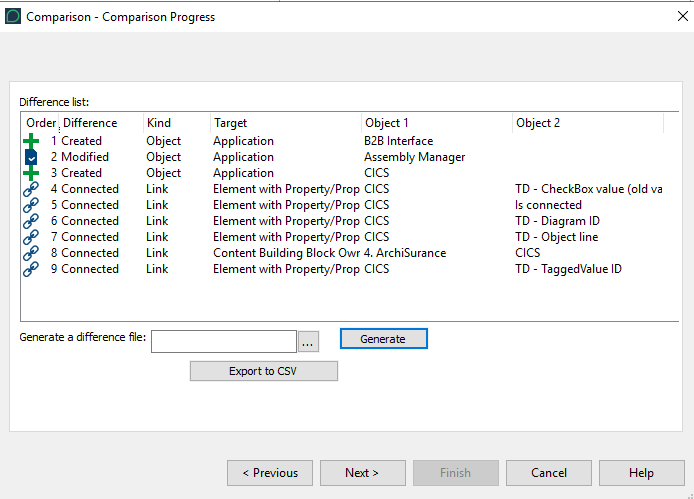Click the green plus icon in row 3
694x499 pixels.
point(31,173)
